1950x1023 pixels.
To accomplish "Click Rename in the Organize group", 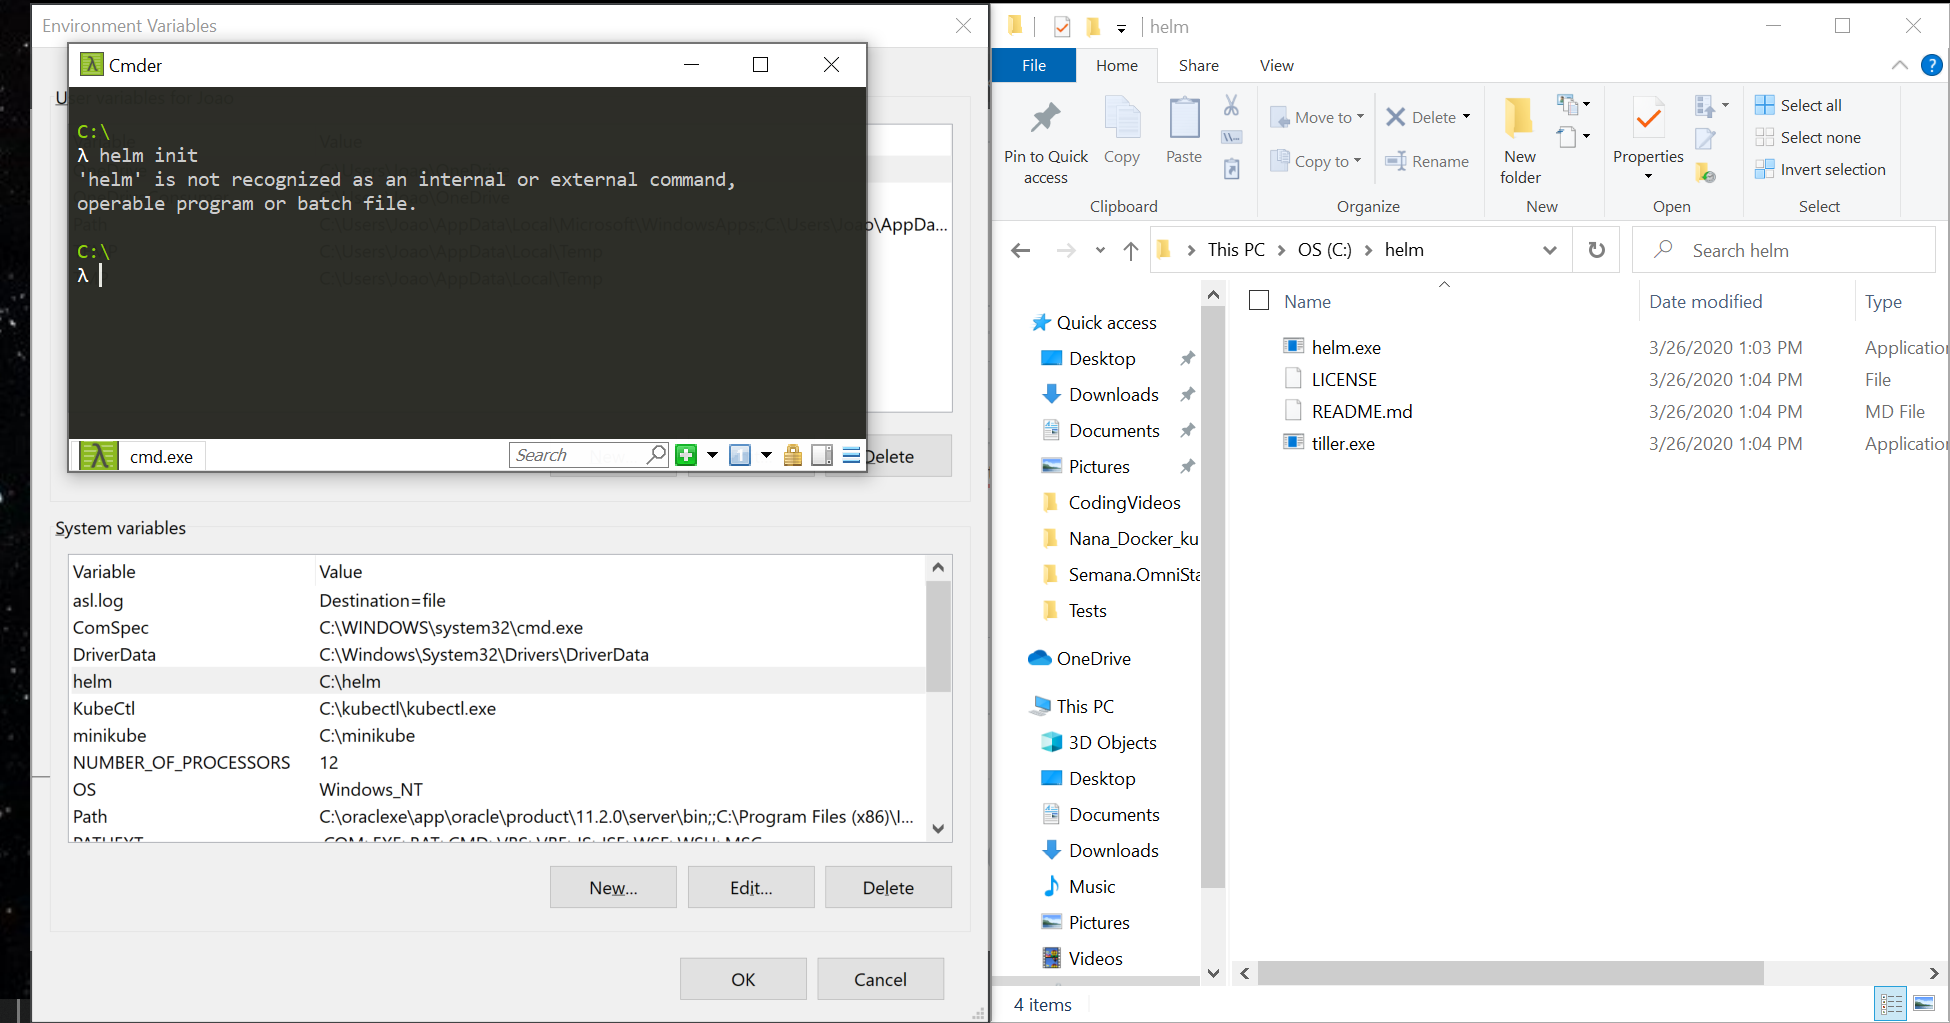I will pyautogui.click(x=1427, y=161).
